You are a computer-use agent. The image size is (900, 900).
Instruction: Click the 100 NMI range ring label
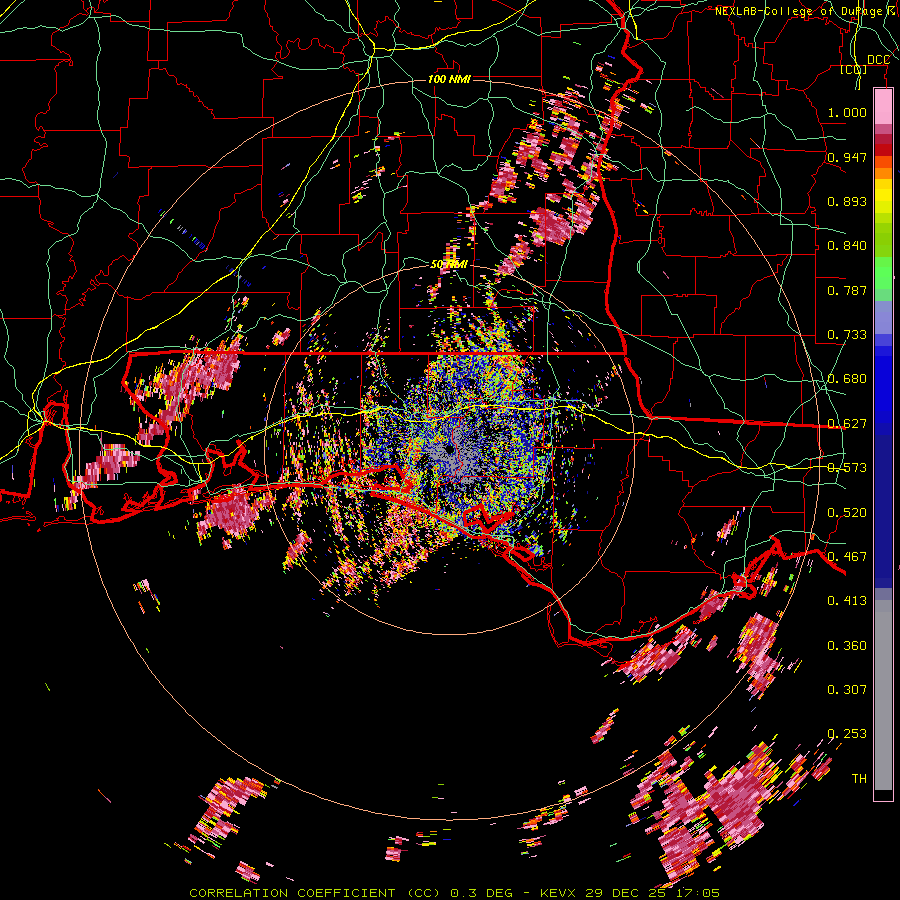click(449, 79)
